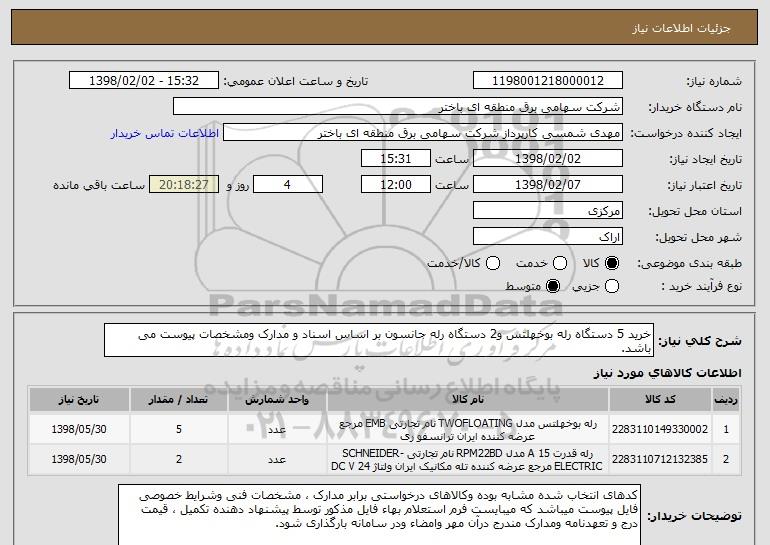Select the متوسط purchase type radio
The image size is (770, 545).
pos(553,286)
